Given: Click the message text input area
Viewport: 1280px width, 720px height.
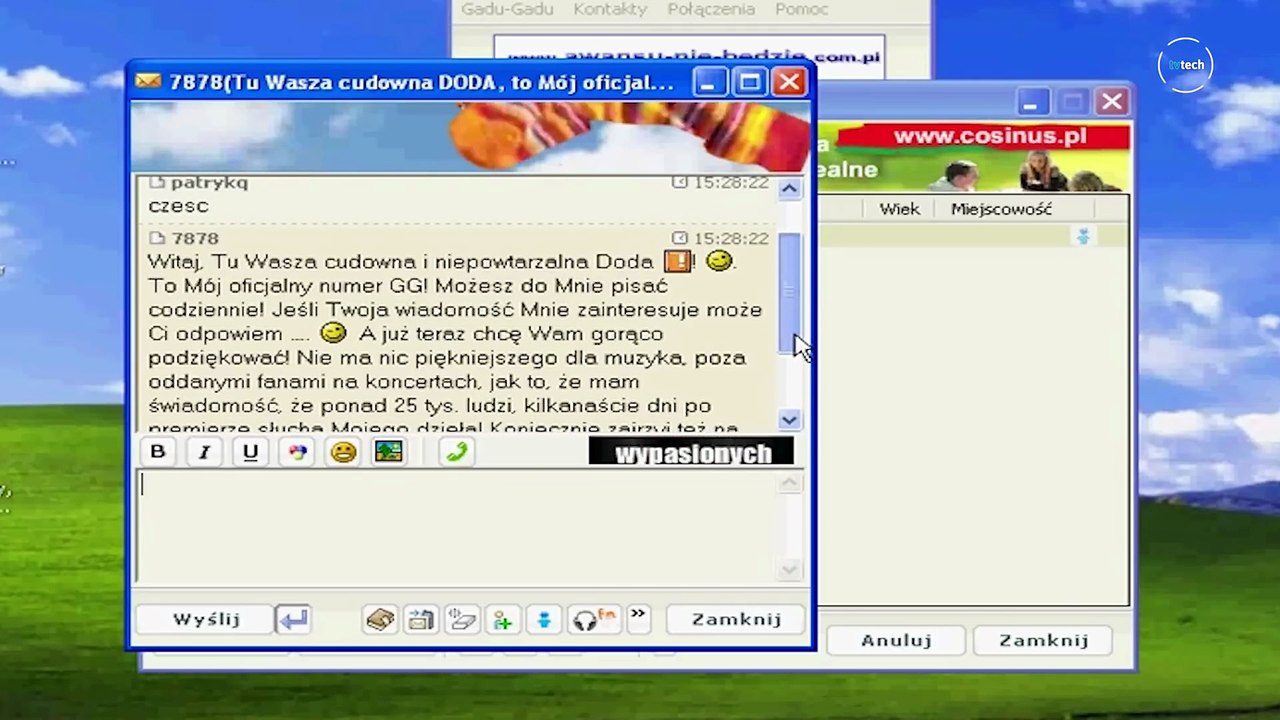Looking at the screenshot, I should (x=458, y=527).
